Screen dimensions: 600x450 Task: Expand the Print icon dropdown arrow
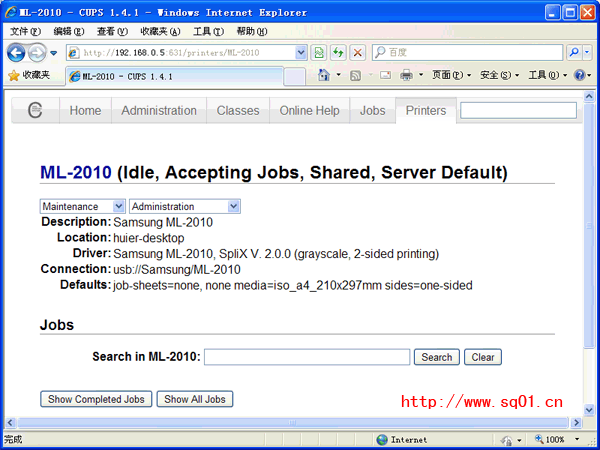click(421, 75)
